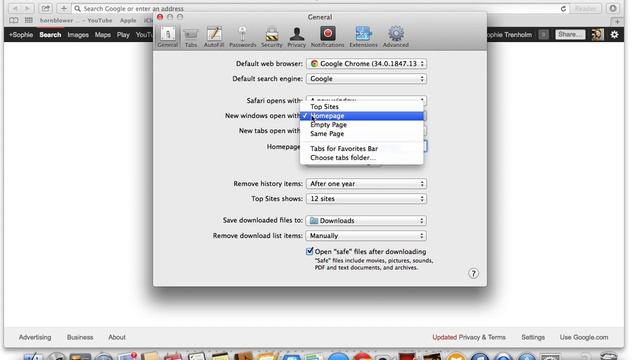Open the General preferences pane
Screen dimensions: 640x360
pos(167,37)
